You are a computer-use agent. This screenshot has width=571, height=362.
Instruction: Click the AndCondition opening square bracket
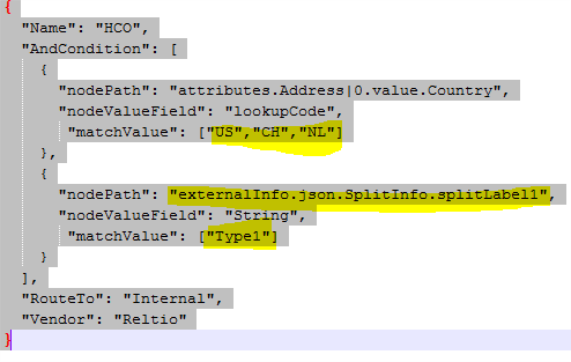click(x=174, y=49)
